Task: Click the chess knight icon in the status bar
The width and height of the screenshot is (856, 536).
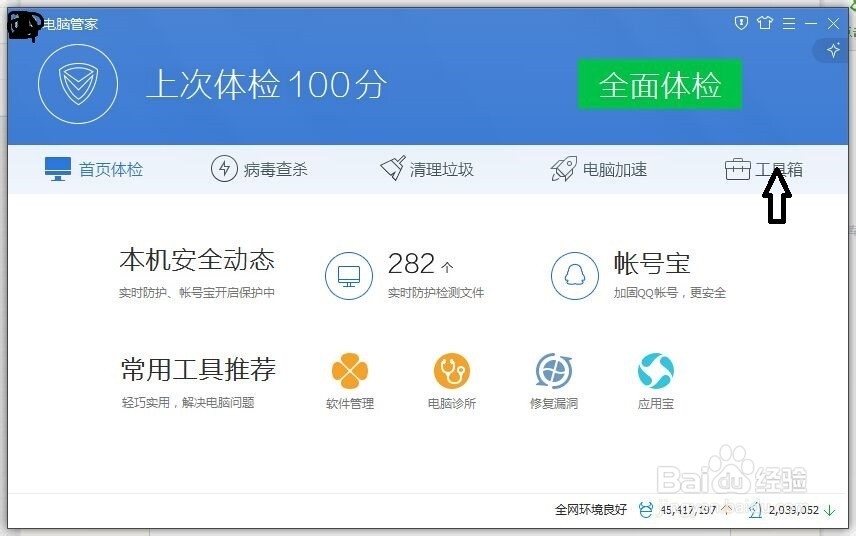Action: click(756, 510)
